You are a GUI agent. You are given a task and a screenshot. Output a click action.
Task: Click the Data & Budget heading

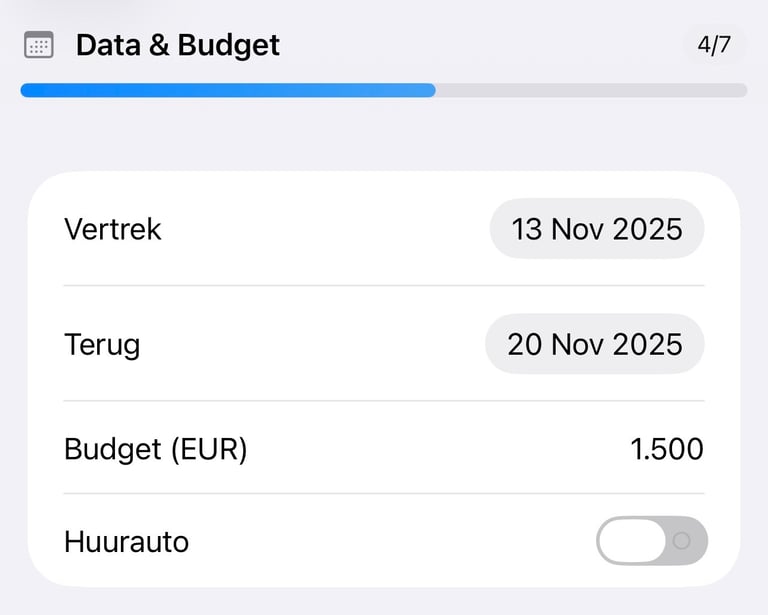point(178,45)
